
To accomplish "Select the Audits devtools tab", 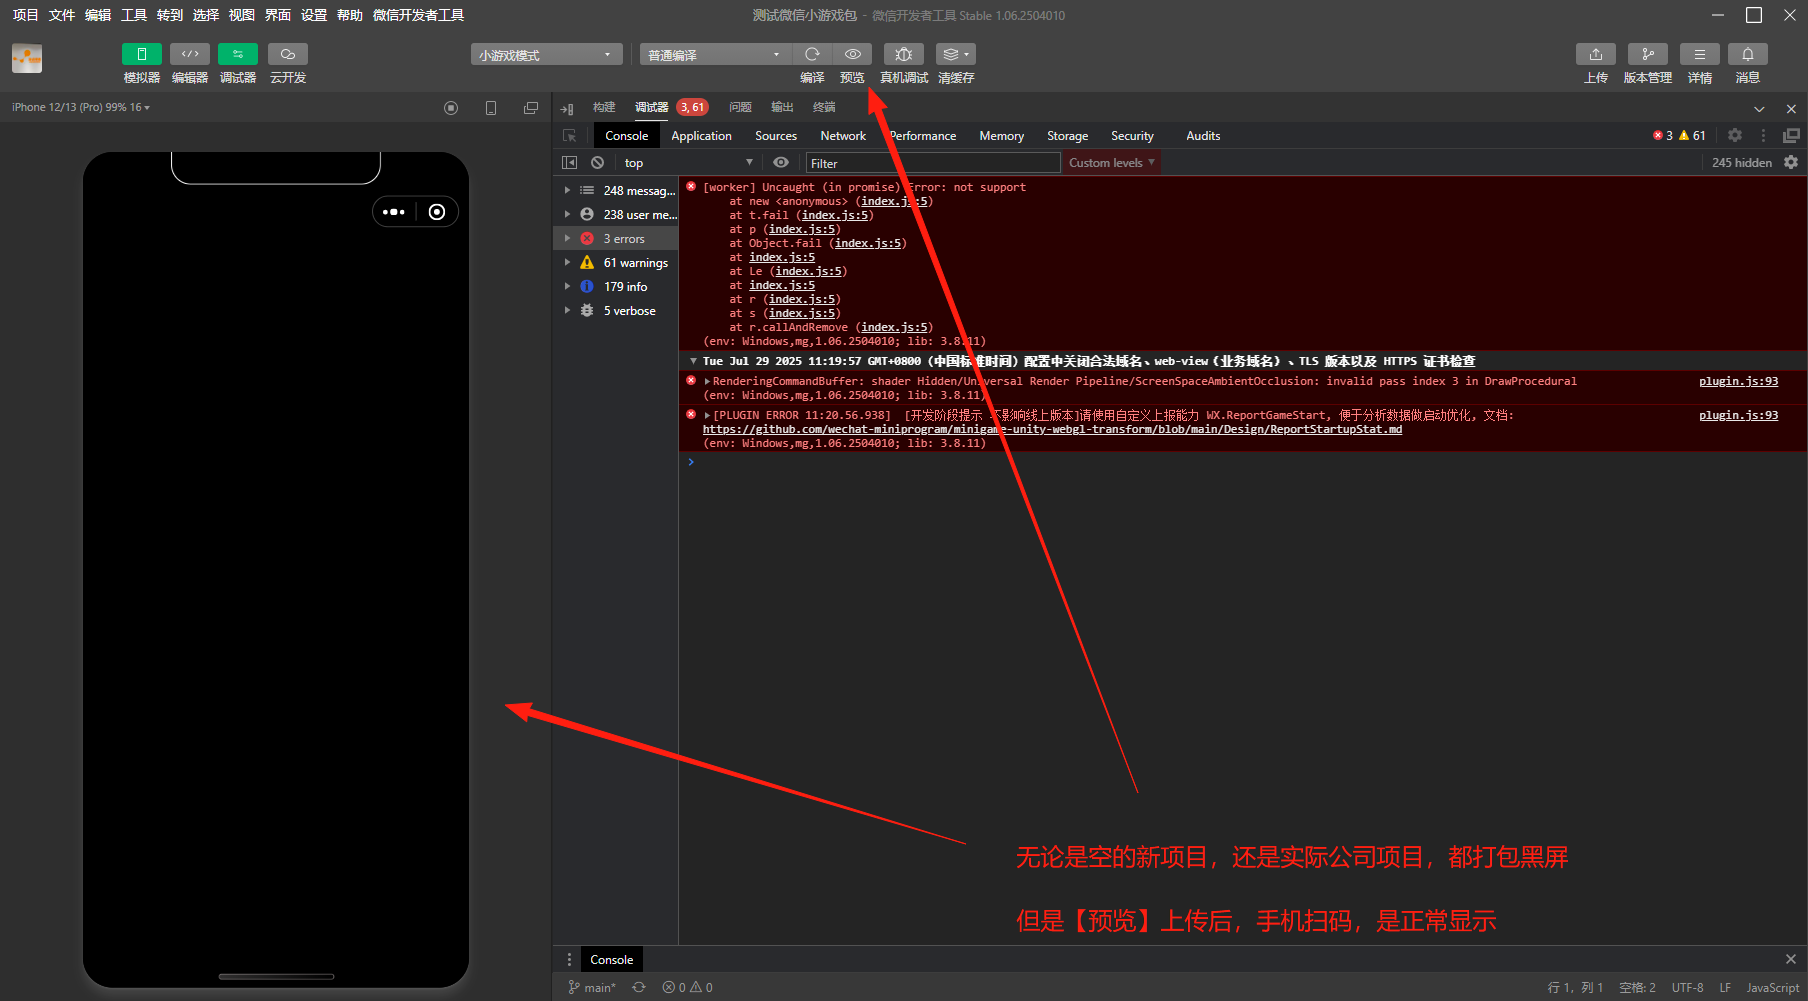I will click(x=1203, y=136).
